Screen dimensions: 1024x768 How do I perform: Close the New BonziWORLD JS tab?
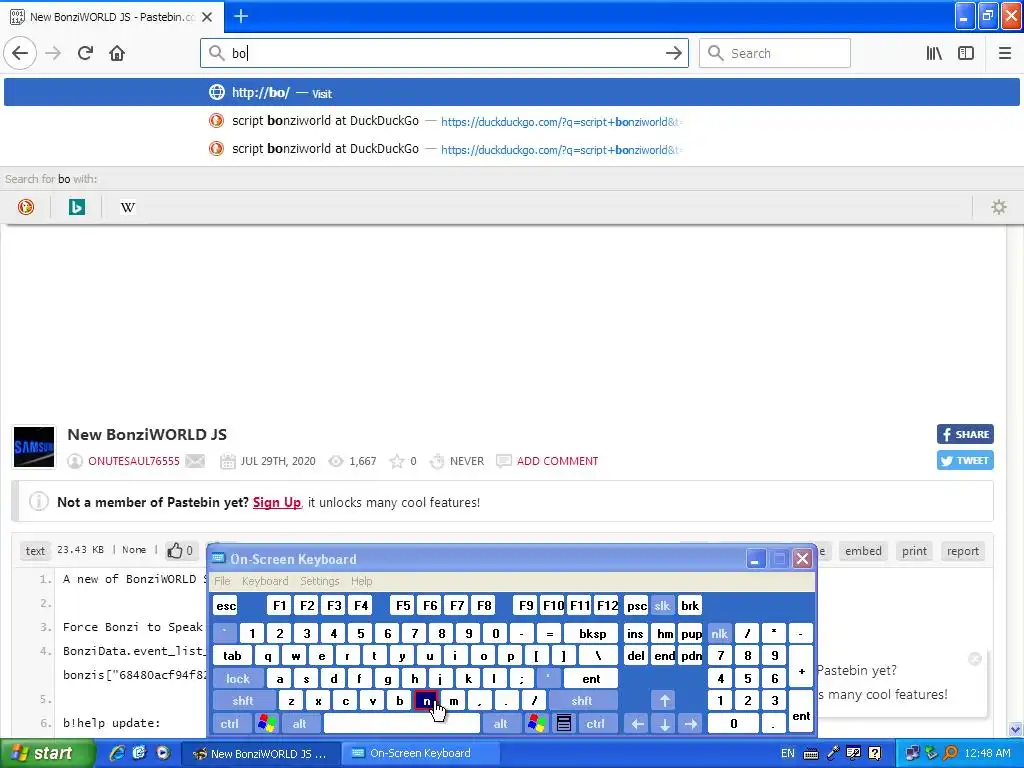[207, 17]
